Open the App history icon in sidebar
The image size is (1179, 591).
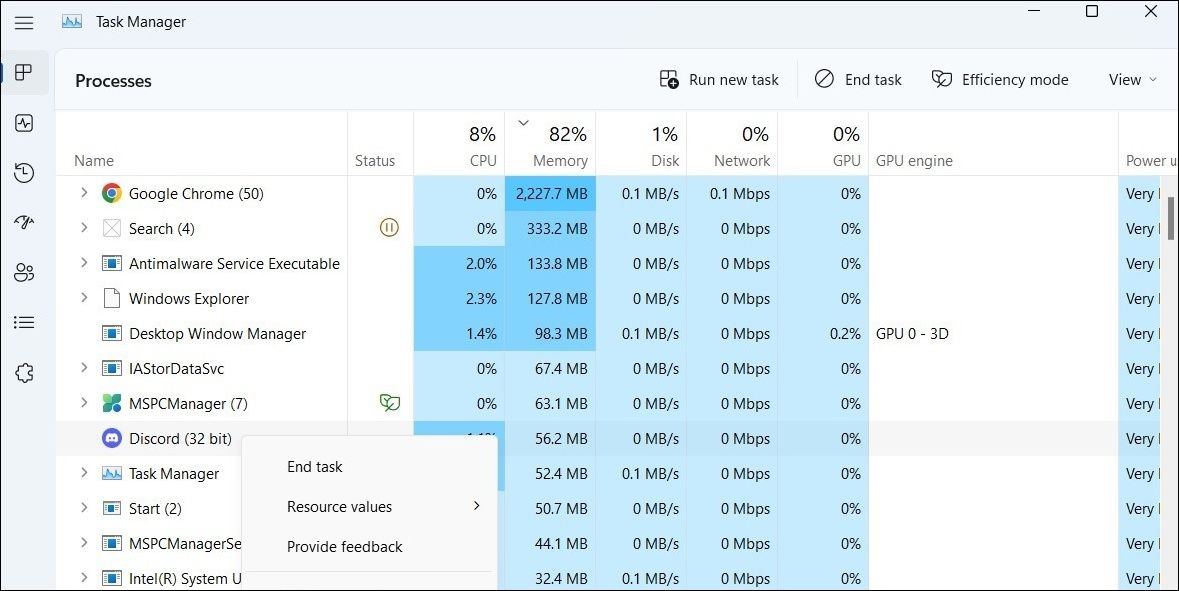coord(24,173)
